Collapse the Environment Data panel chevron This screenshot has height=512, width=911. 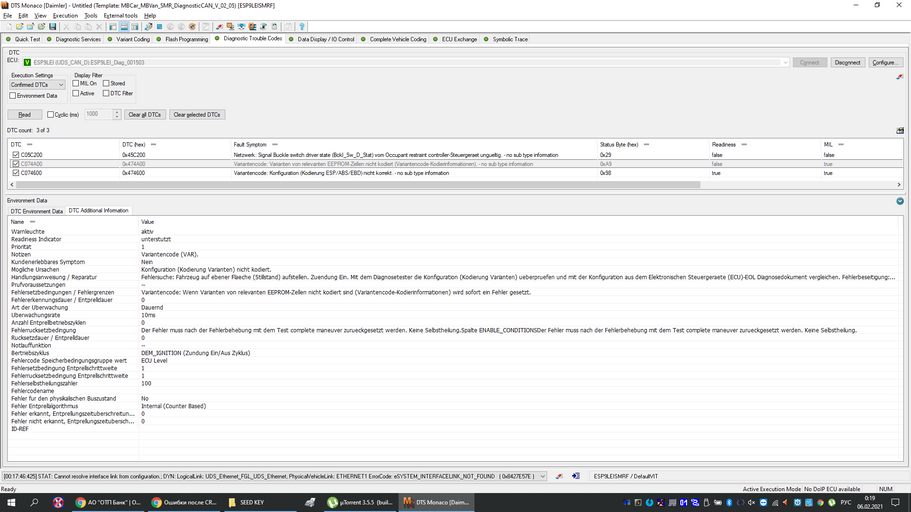tap(900, 201)
